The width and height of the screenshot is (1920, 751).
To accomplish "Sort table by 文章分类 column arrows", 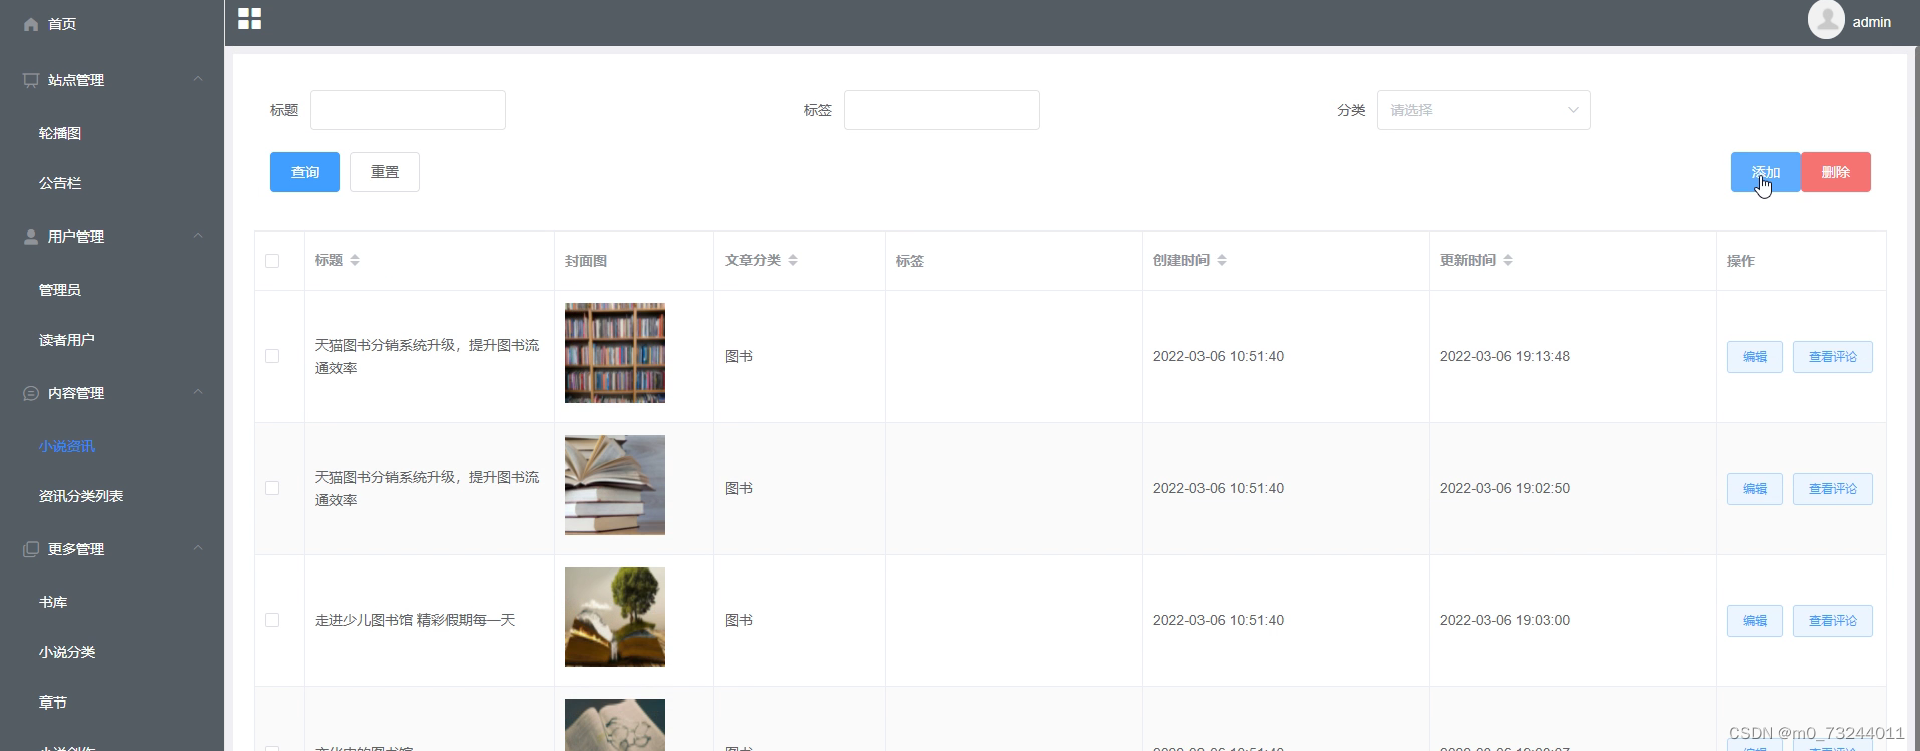I will coord(793,260).
